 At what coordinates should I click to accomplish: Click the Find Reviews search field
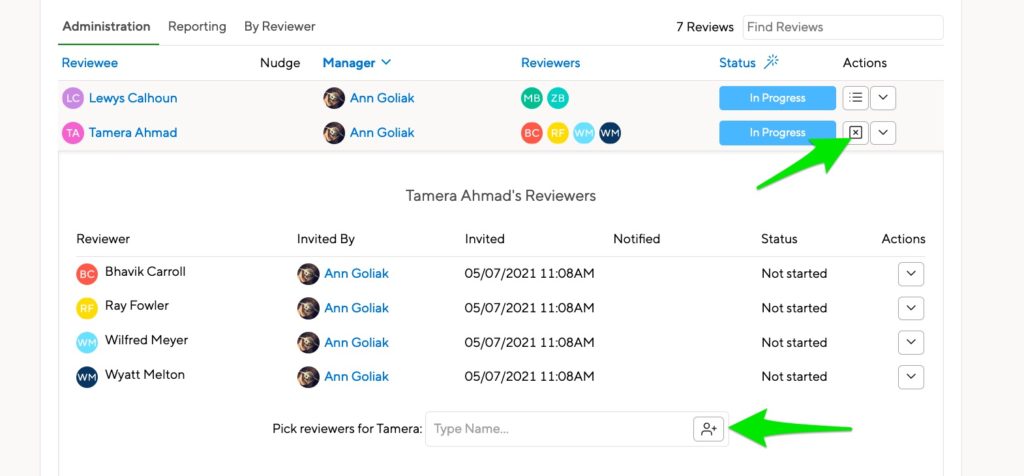(843, 27)
